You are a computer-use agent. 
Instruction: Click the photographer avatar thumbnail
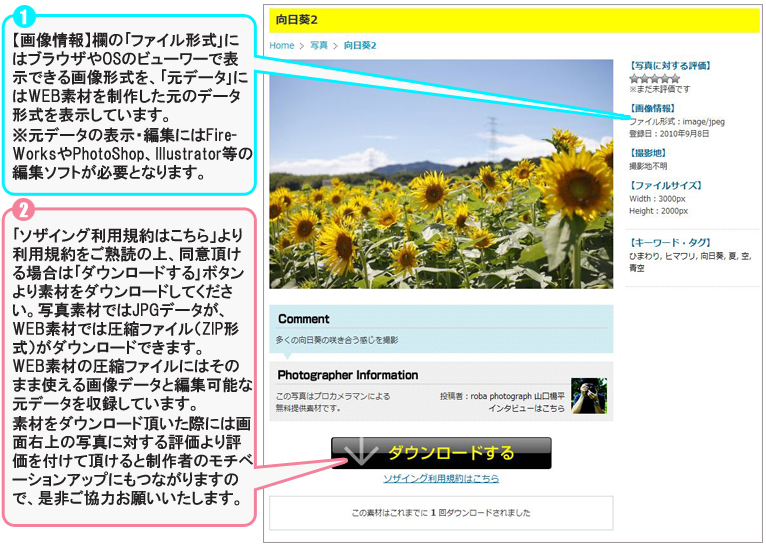point(589,396)
